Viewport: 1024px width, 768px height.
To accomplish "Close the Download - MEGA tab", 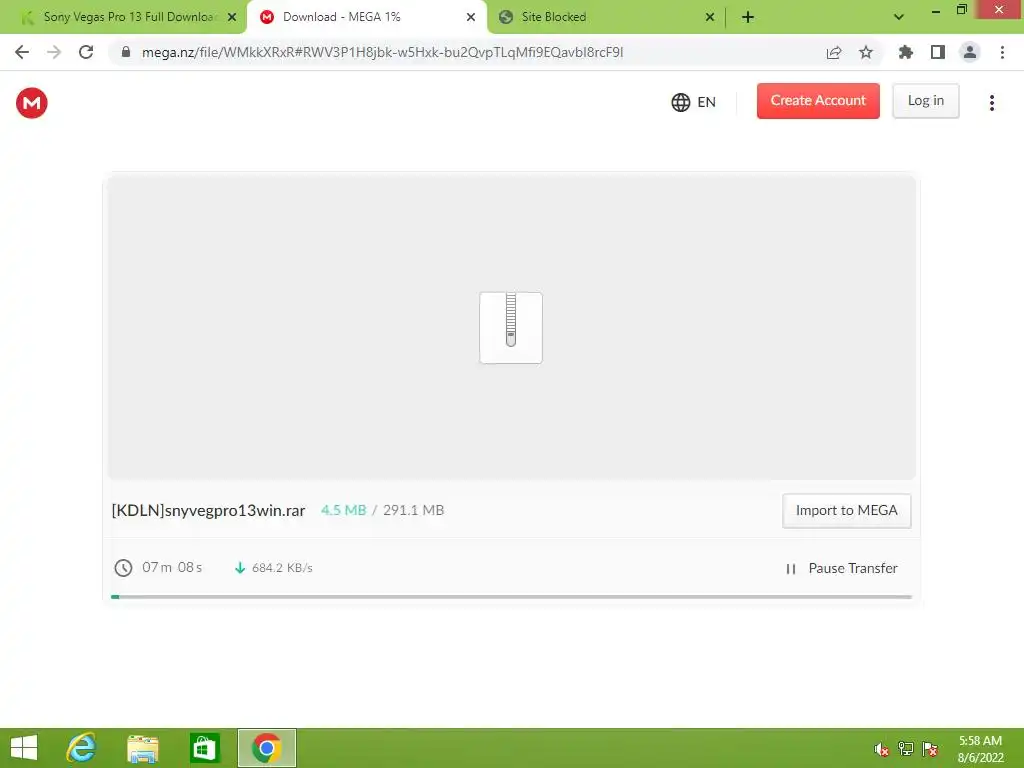I will [x=471, y=17].
